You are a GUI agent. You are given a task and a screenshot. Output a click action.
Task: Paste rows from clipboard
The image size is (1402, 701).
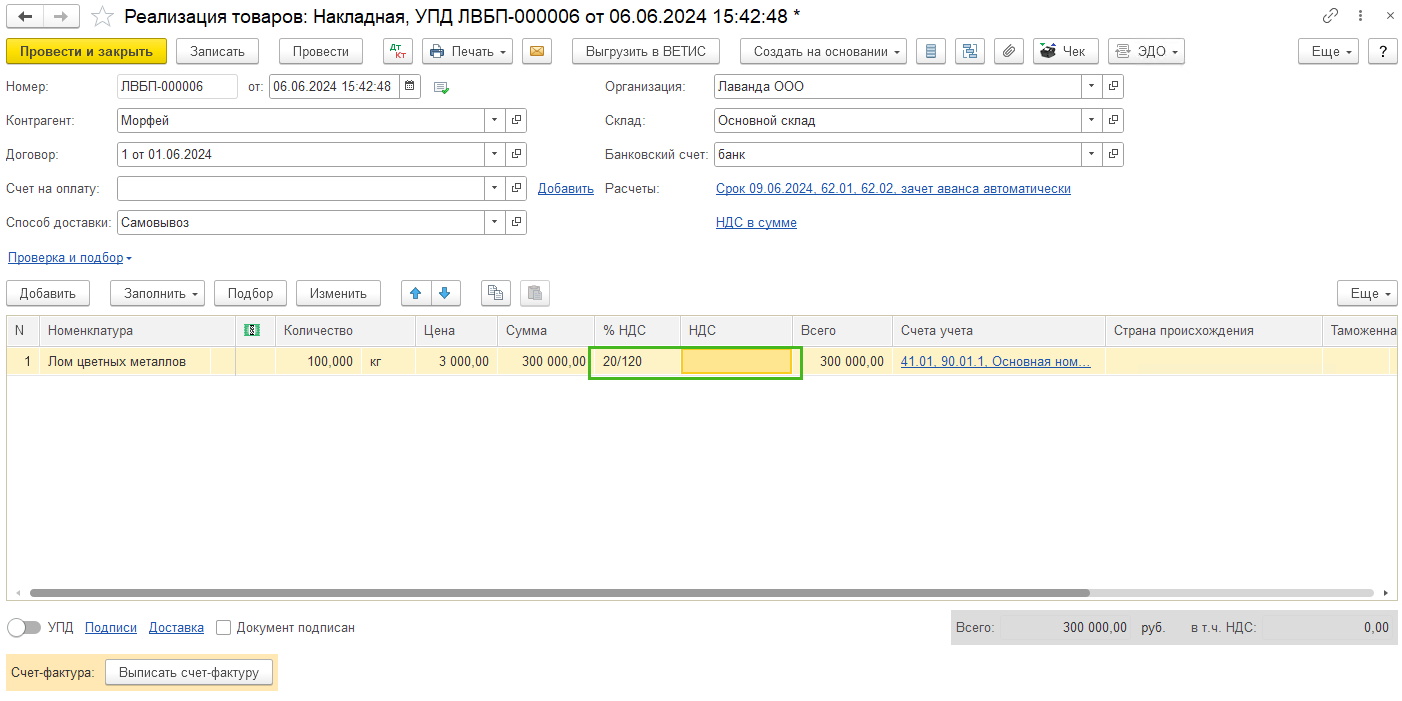point(535,293)
